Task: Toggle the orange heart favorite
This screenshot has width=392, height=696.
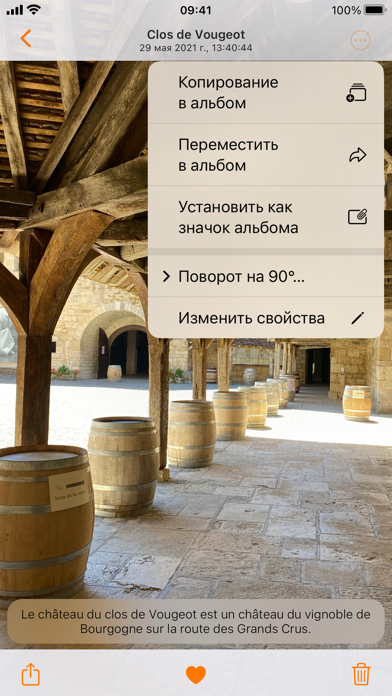Action: [196, 675]
